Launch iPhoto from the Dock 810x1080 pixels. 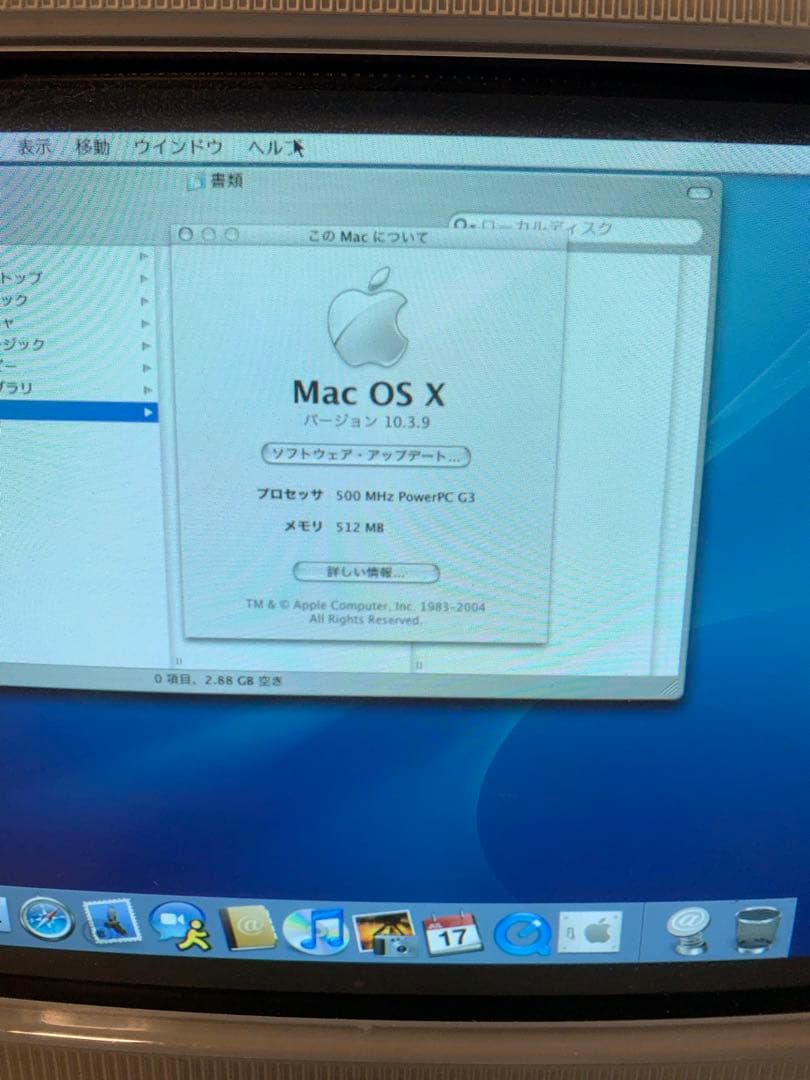(x=385, y=933)
